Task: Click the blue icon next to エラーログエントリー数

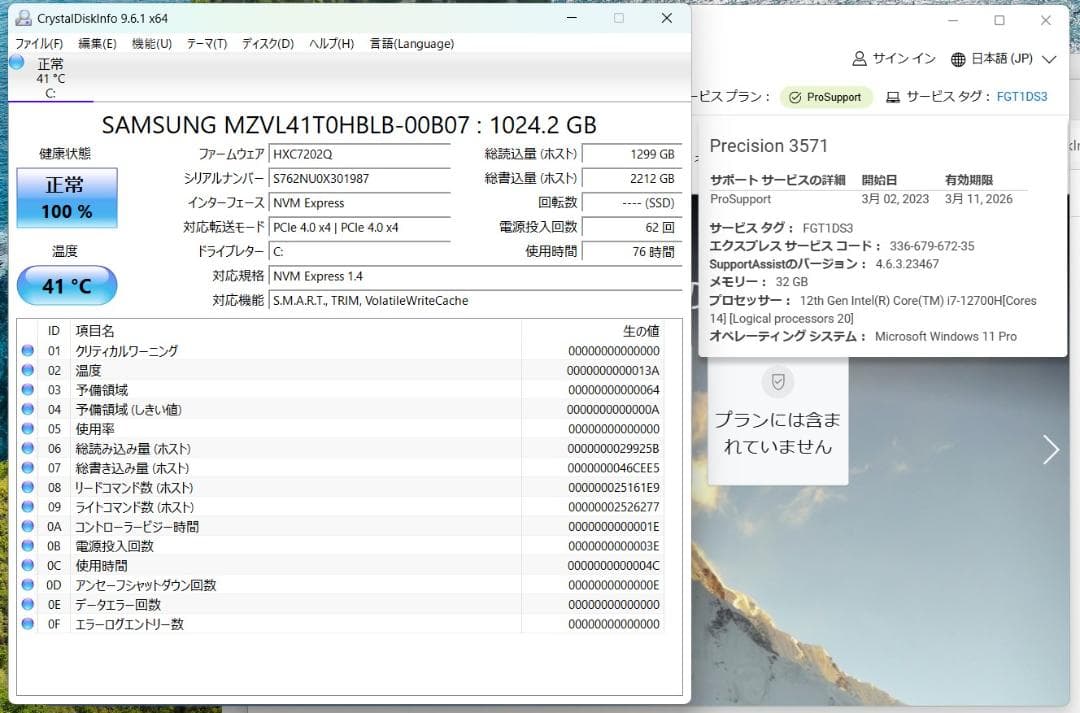Action: pyautogui.click(x=29, y=624)
